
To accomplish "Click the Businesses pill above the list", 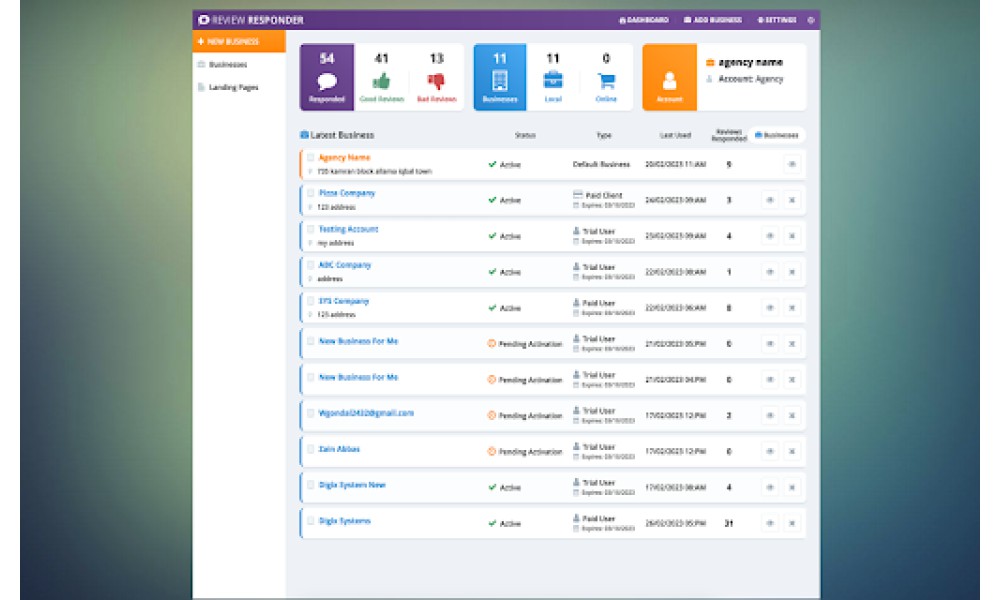I will pyautogui.click(x=776, y=135).
